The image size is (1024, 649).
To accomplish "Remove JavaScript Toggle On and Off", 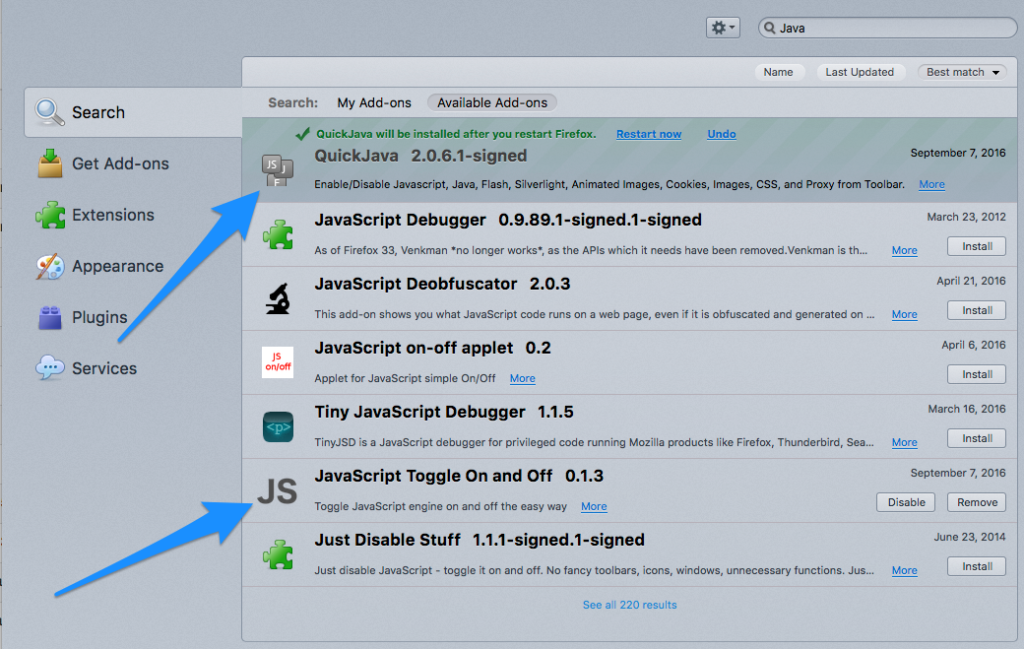I will (x=976, y=502).
